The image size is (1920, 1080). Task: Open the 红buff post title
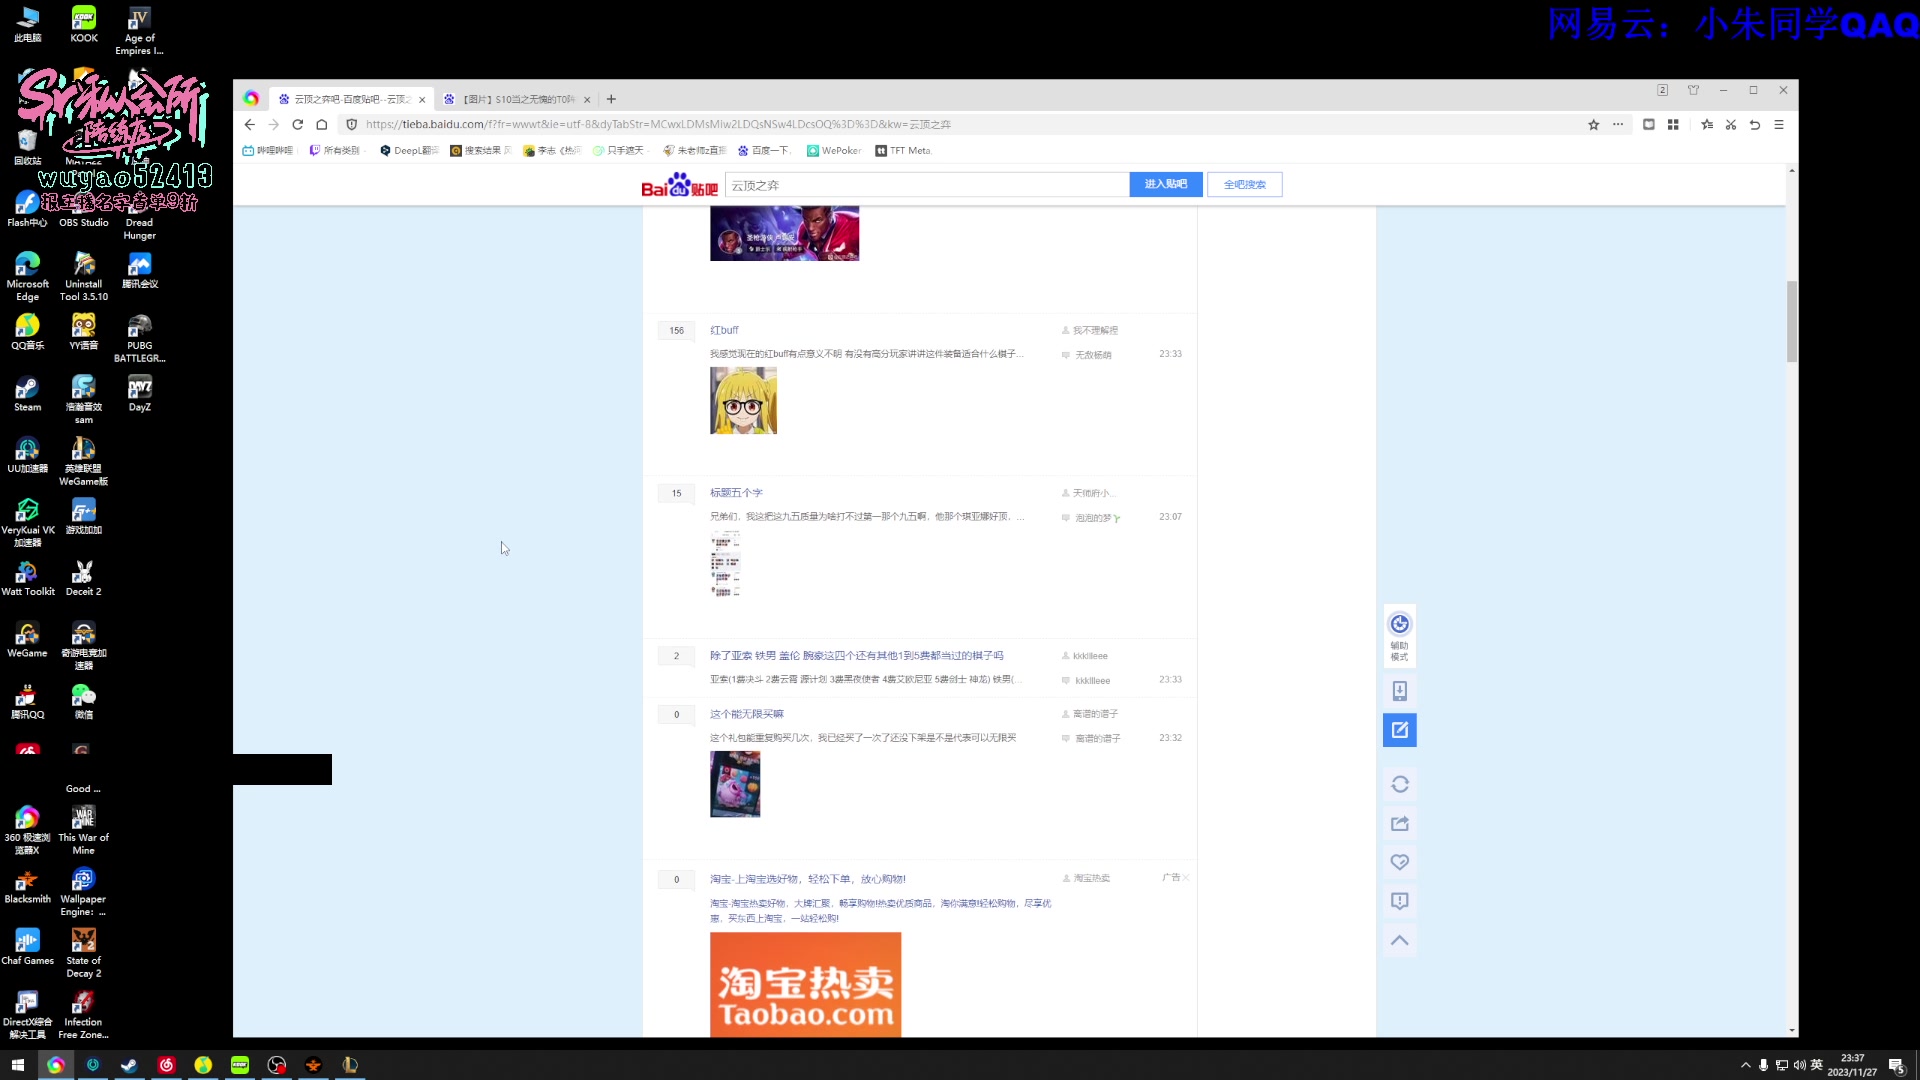coord(724,330)
